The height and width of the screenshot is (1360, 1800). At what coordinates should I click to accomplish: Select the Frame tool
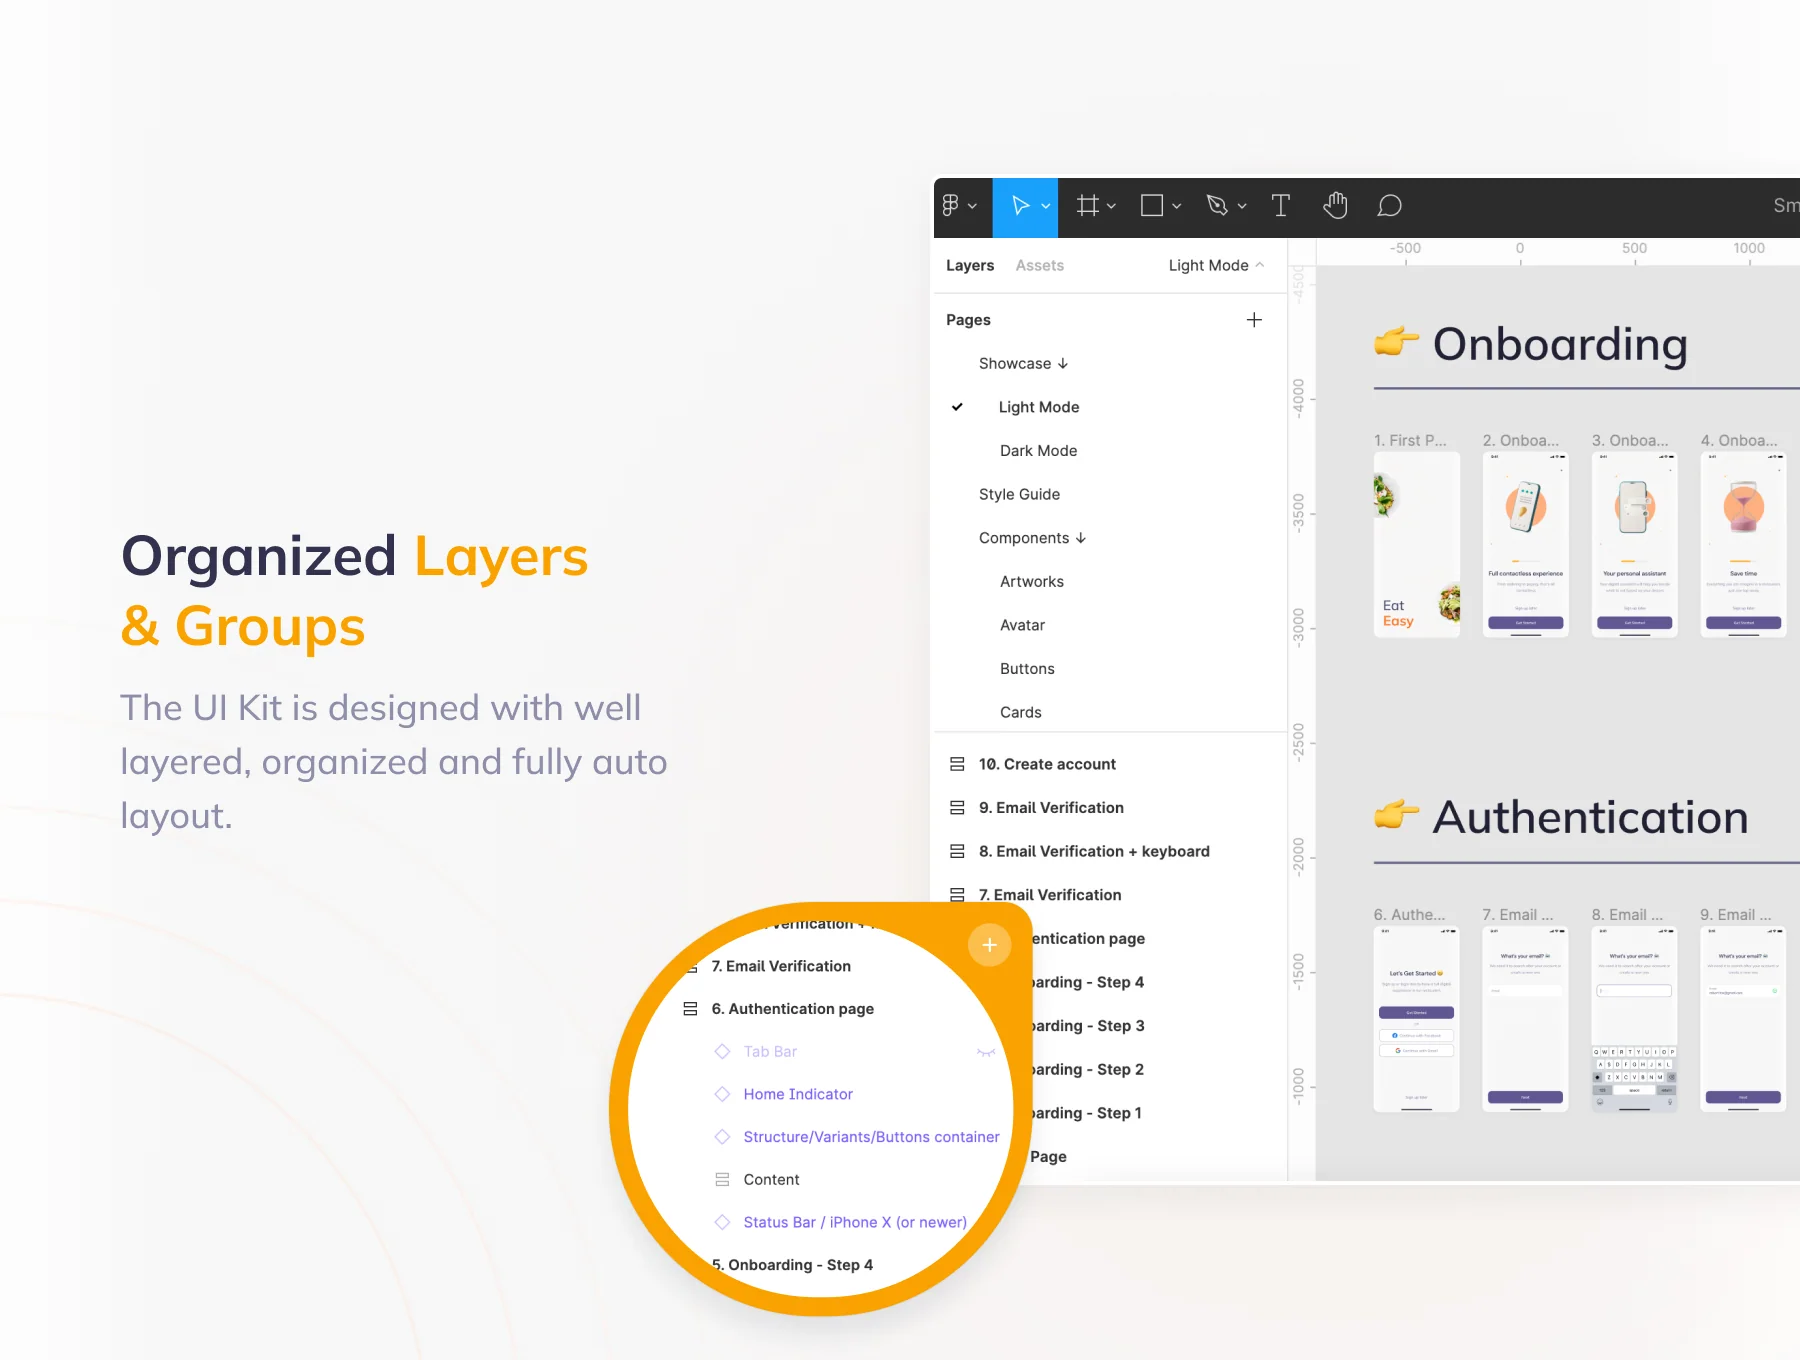[x=1087, y=206]
